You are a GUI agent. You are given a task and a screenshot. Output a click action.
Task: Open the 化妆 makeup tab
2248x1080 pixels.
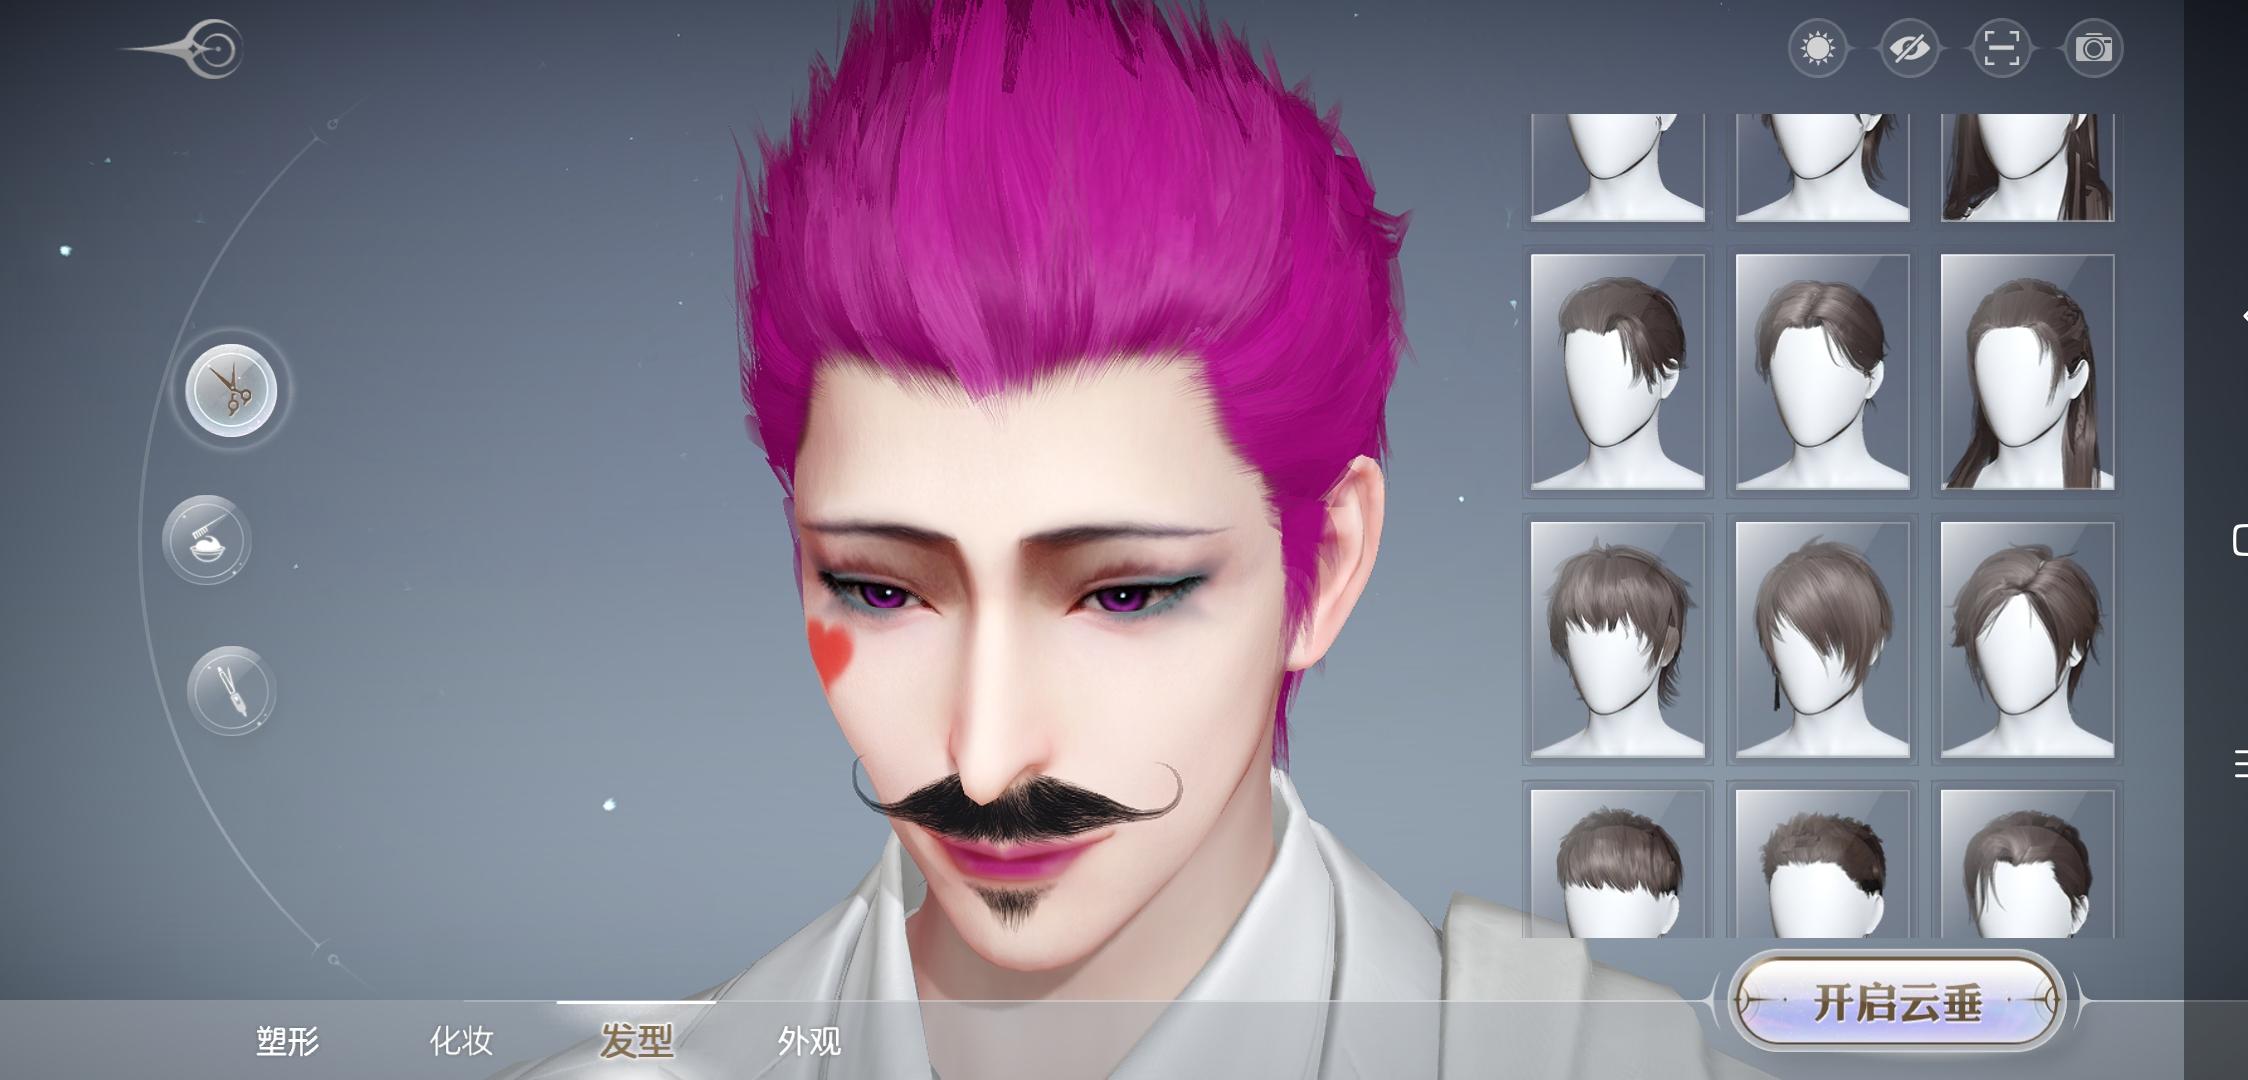[x=461, y=1041]
